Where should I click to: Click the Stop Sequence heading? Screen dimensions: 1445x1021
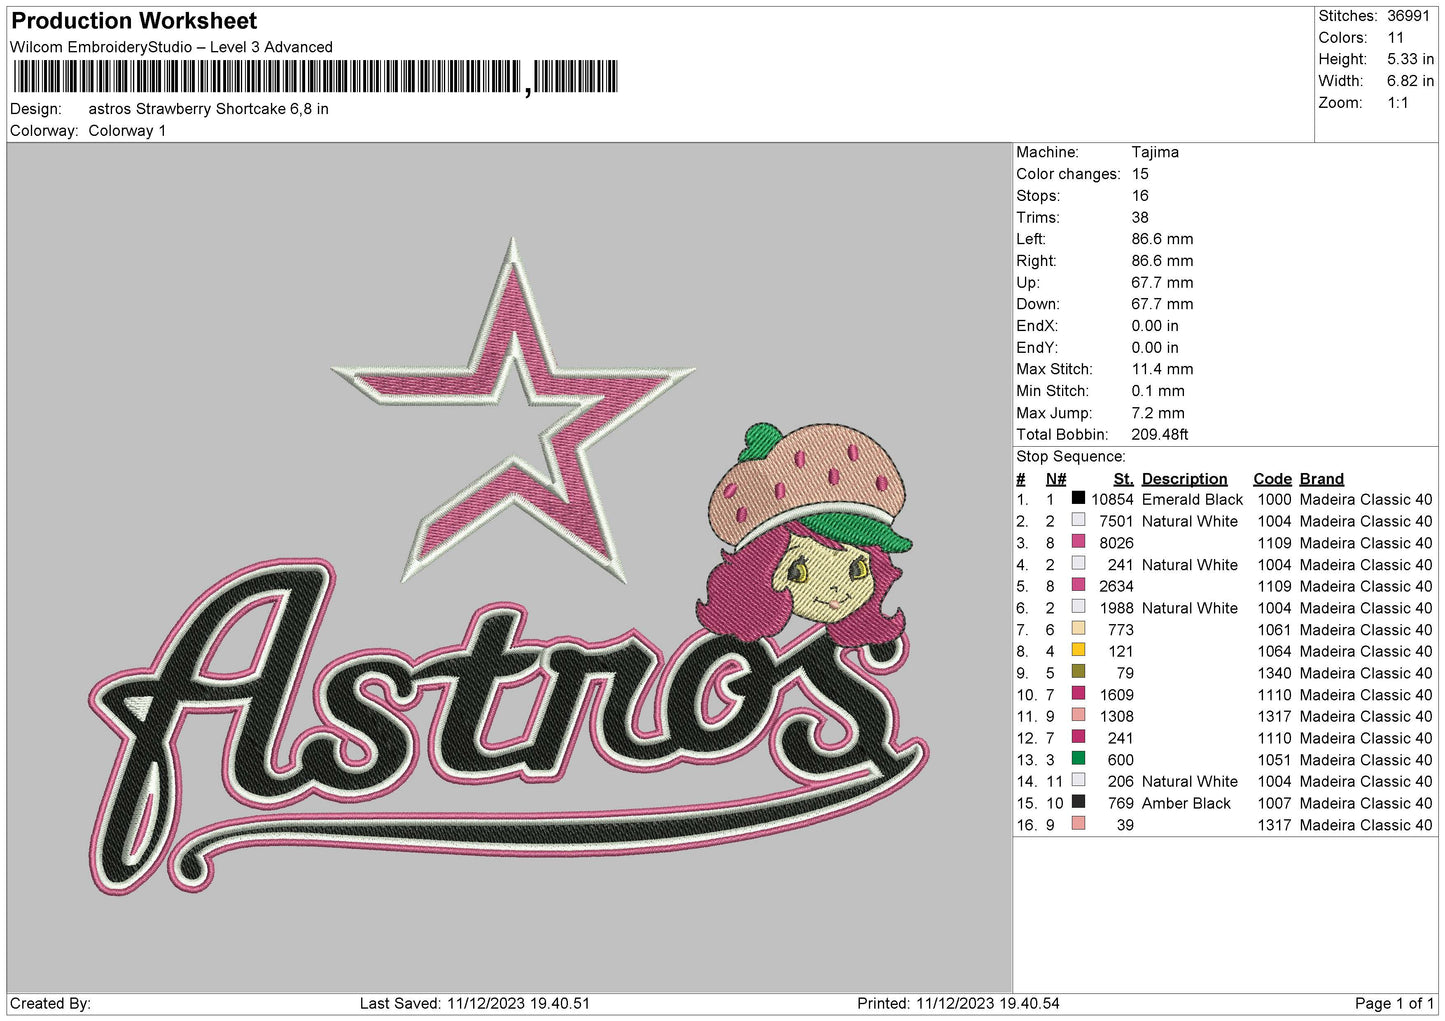tap(1071, 456)
